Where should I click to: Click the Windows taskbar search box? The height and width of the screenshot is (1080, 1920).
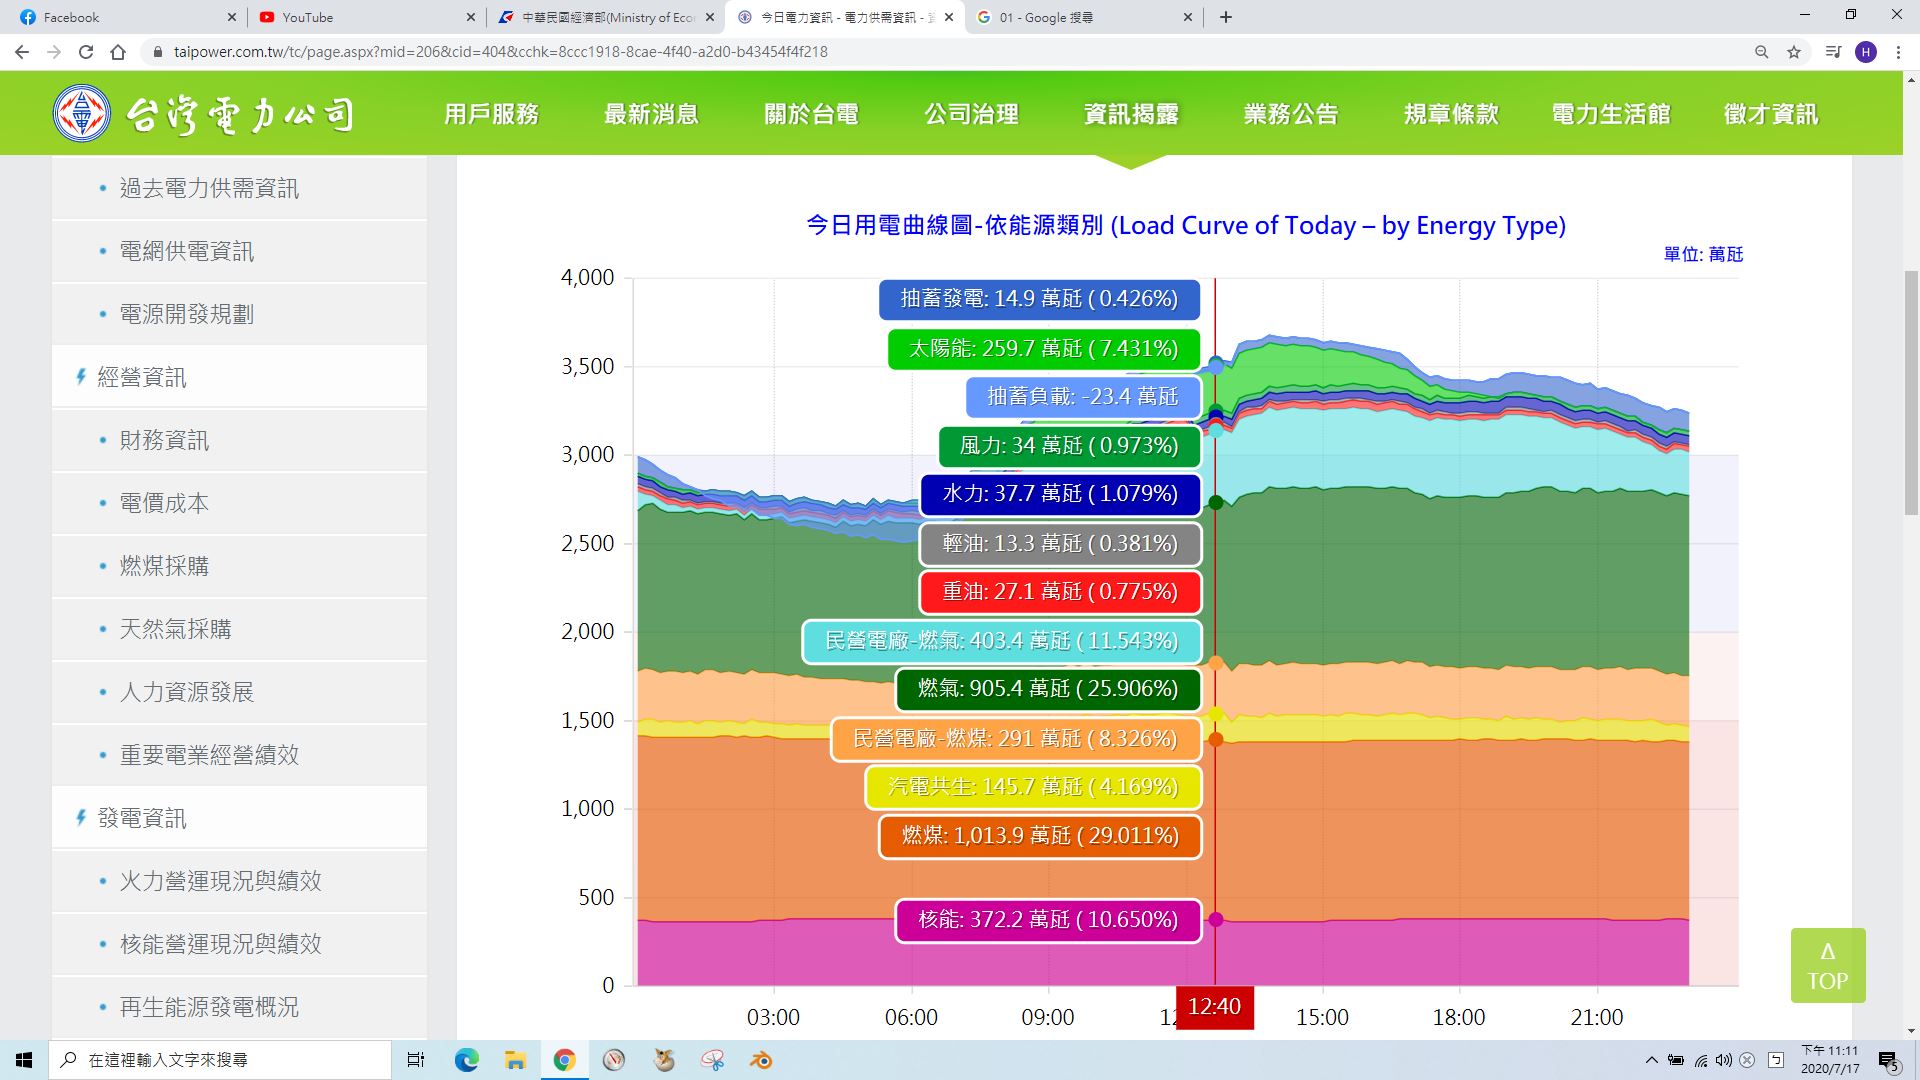click(220, 1060)
